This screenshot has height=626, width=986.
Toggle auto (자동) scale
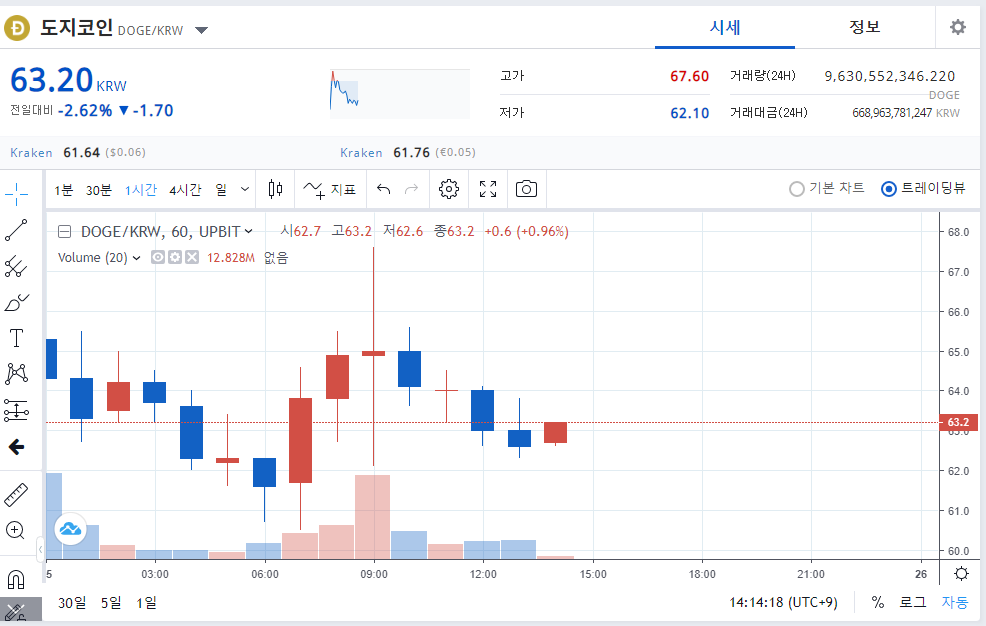coord(955,602)
